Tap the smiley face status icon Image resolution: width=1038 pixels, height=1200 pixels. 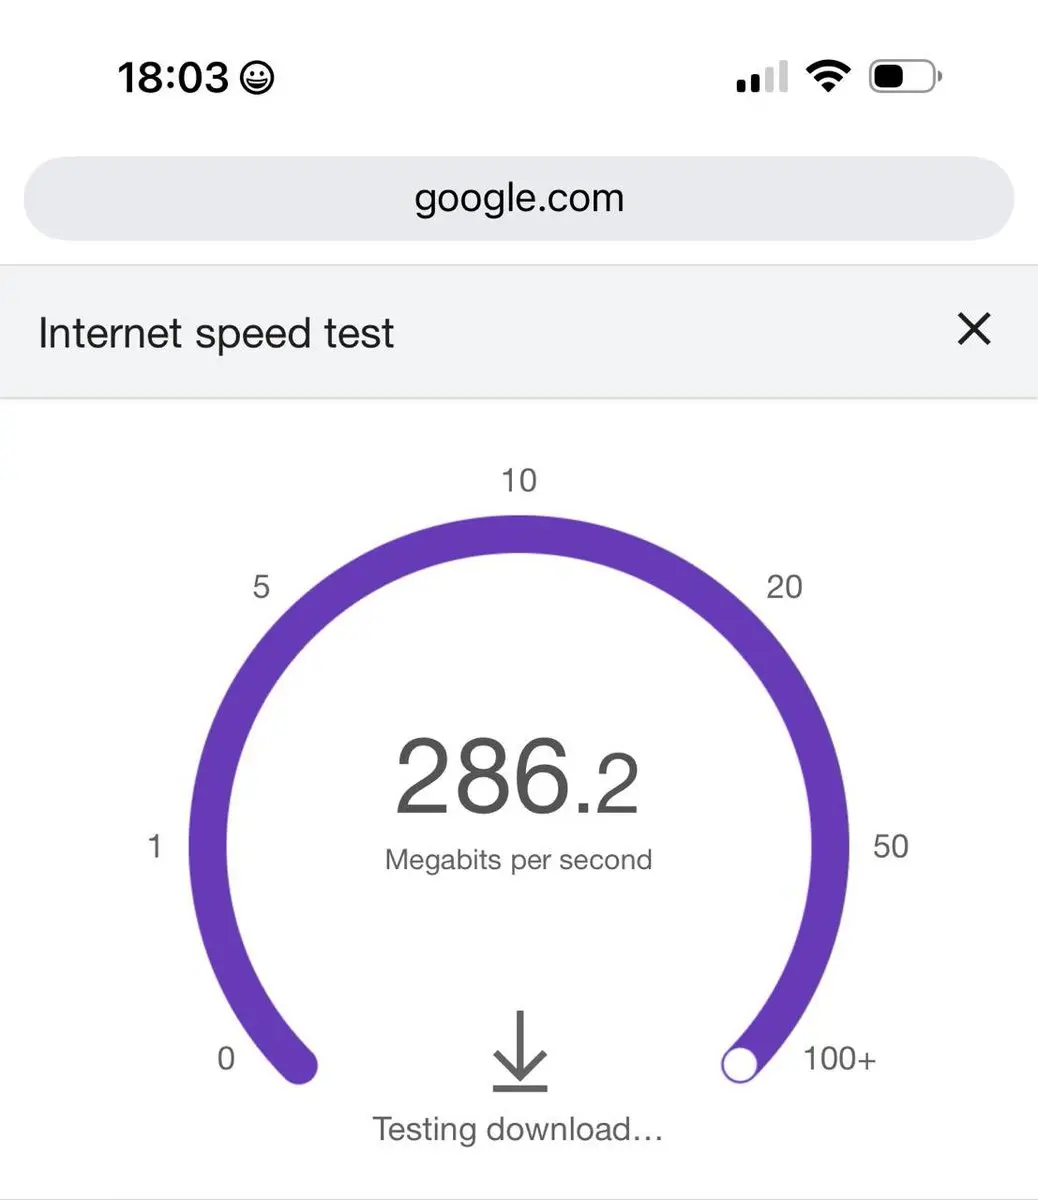[x=257, y=77]
